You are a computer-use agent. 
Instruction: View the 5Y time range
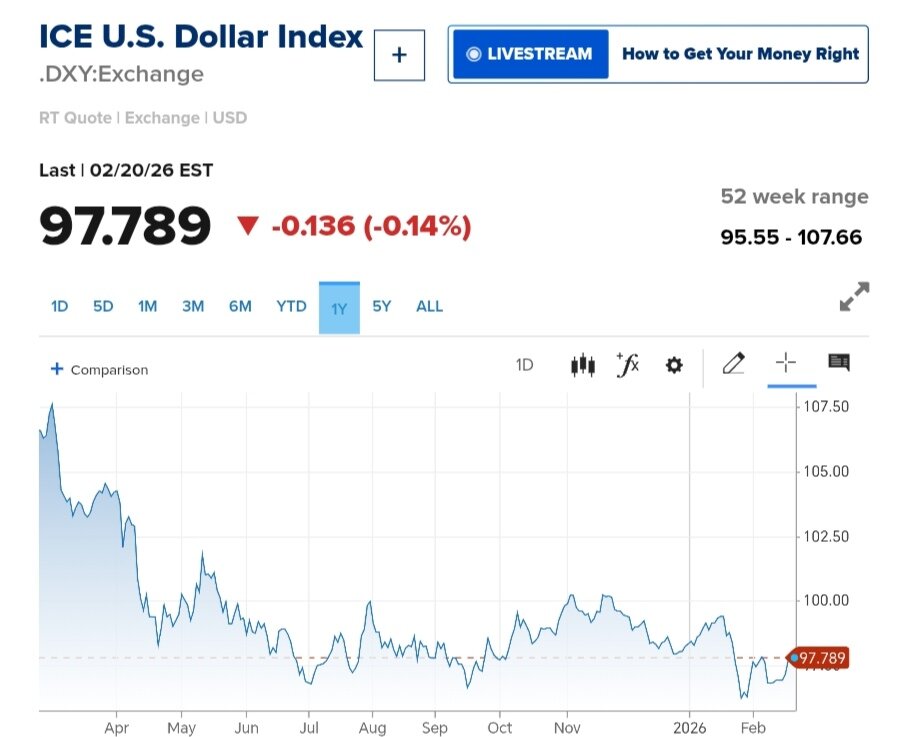[382, 306]
